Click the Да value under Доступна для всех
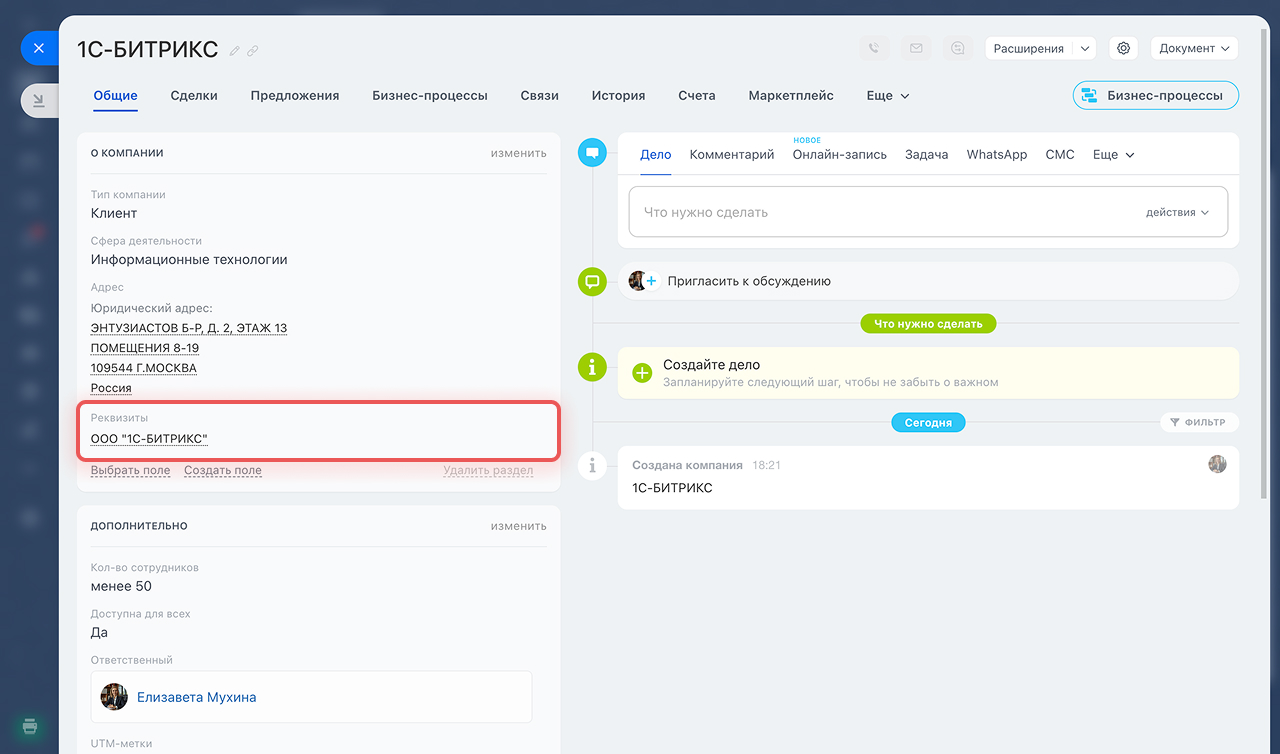 [x=99, y=632]
